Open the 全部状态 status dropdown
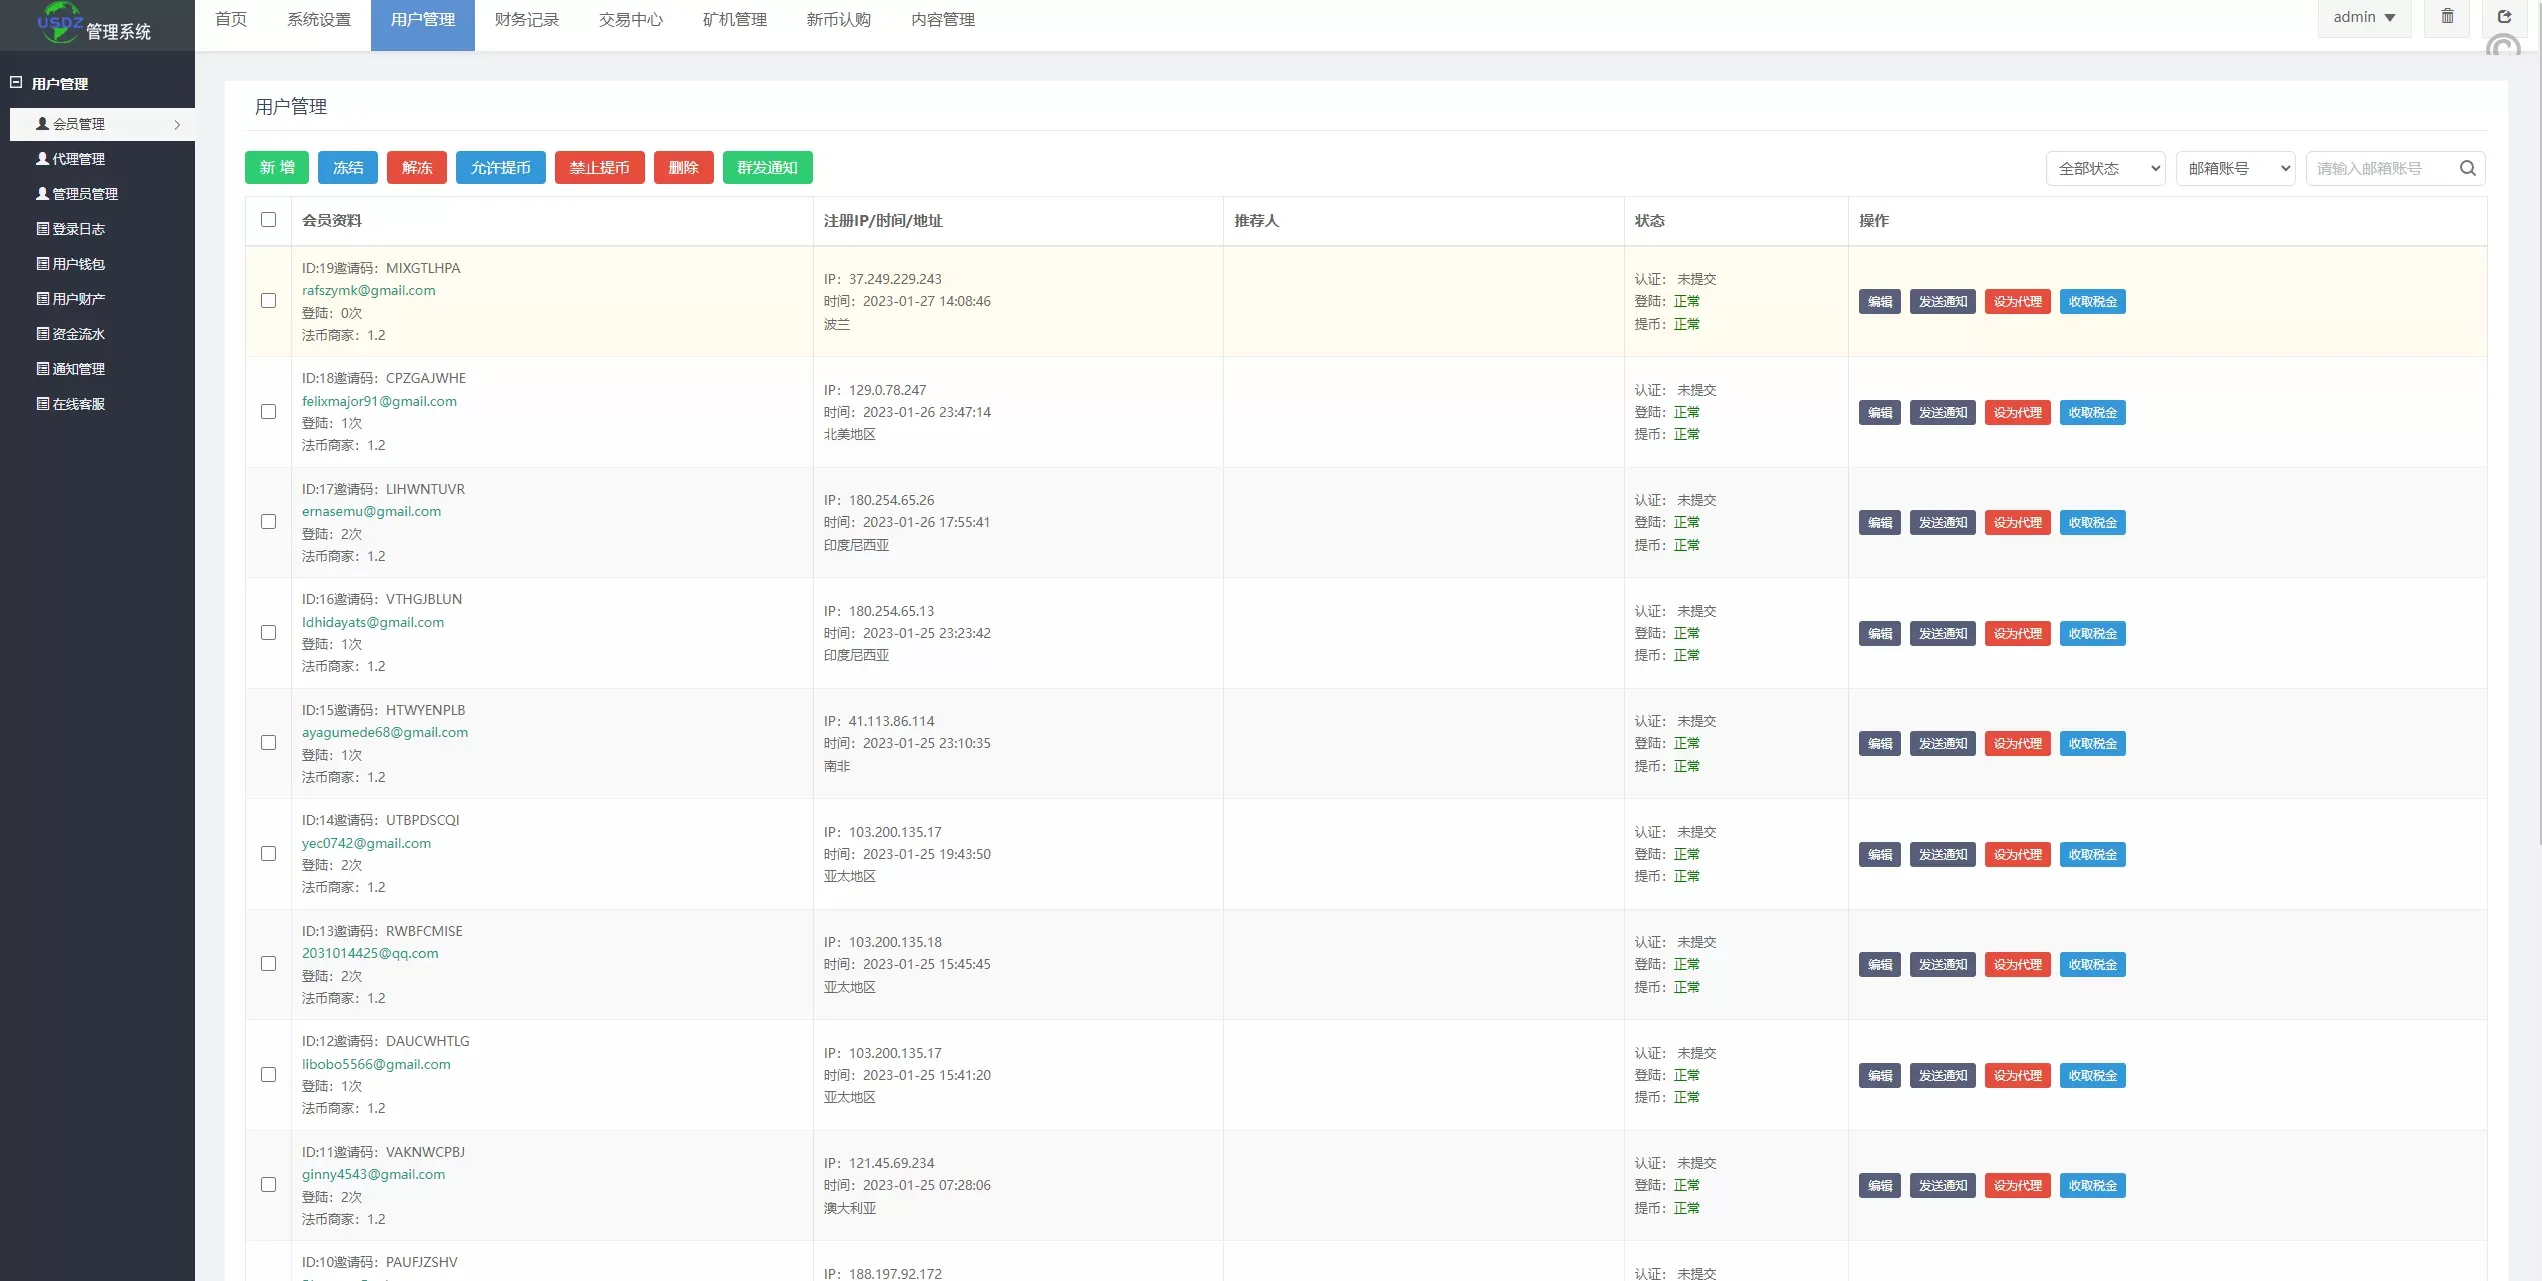The height and width of the screenshot is (1281, 2542). pyautogui.click(x=2105, y=168)
